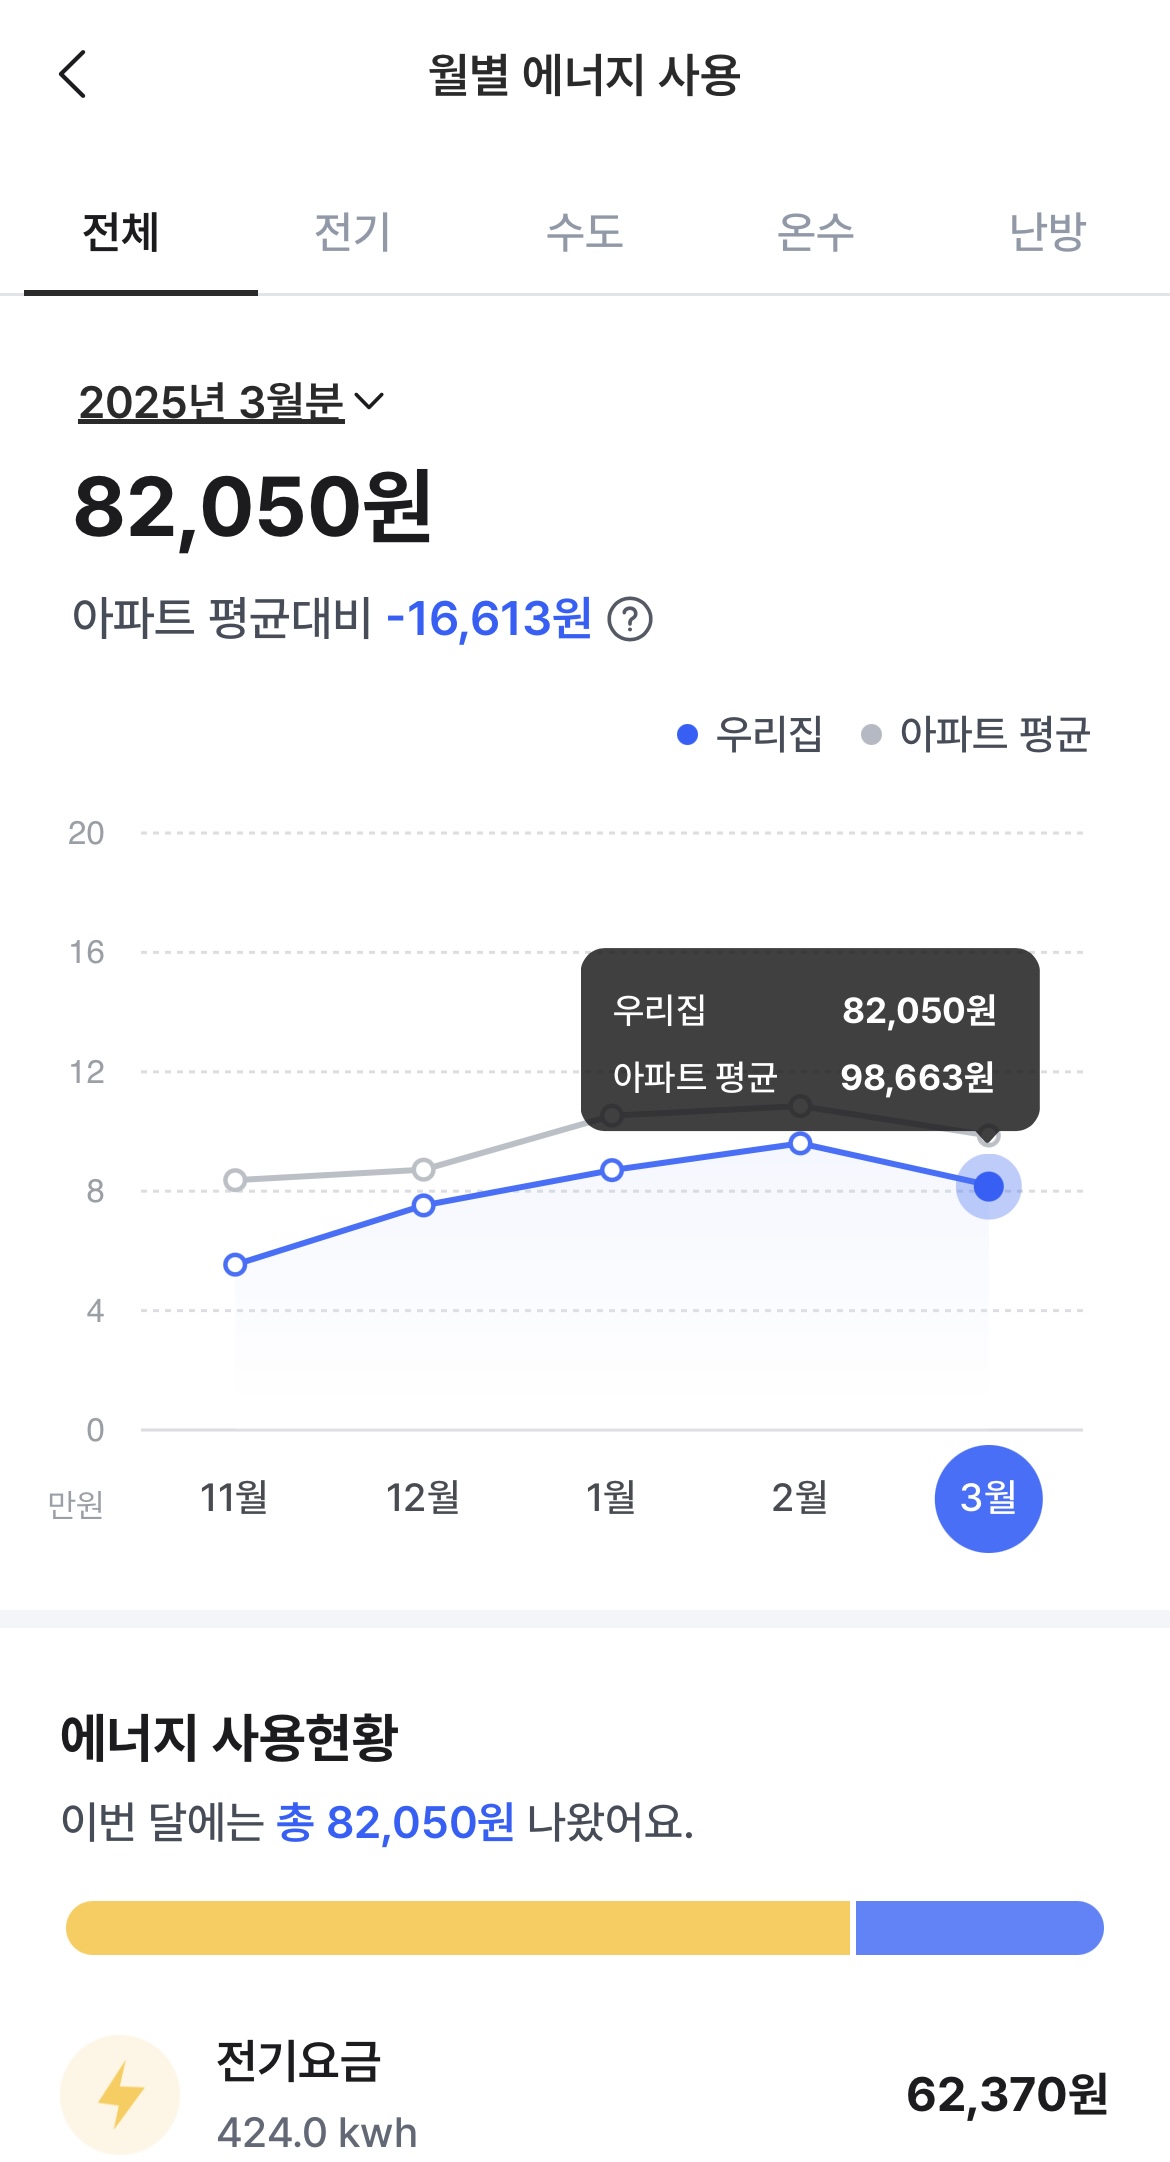1170x2162 pixels.
Task: Open the 수도 tab
Action: [x=584, y=233]
